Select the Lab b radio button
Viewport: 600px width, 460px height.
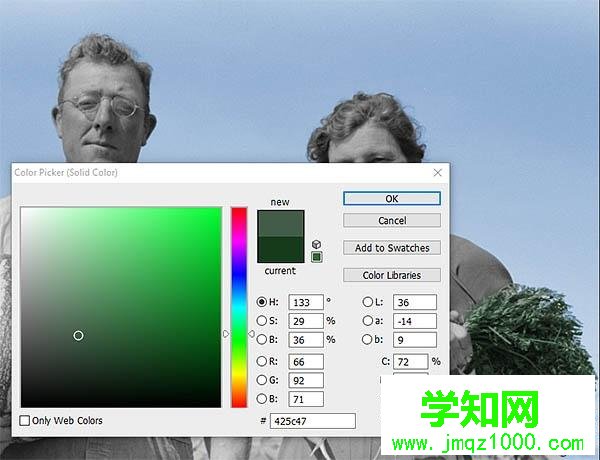367,339
